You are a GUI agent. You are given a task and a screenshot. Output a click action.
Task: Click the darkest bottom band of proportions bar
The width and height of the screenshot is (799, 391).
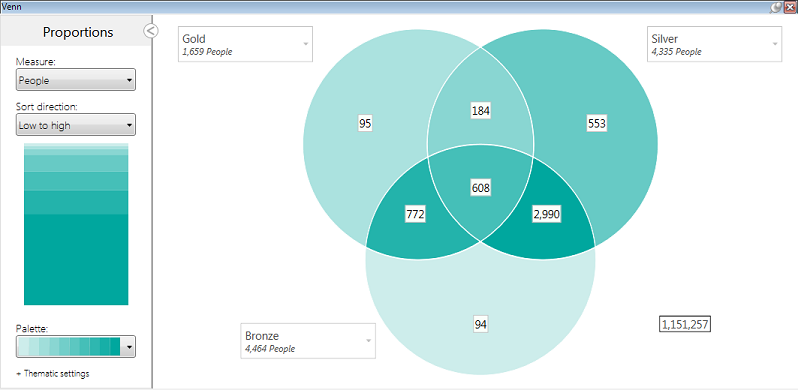tap(76, 259)
